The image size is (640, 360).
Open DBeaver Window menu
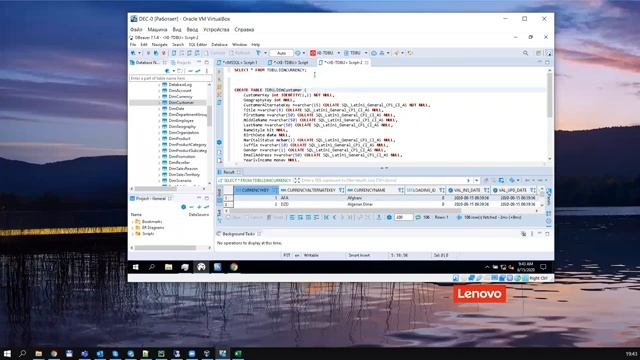[240, 44]
